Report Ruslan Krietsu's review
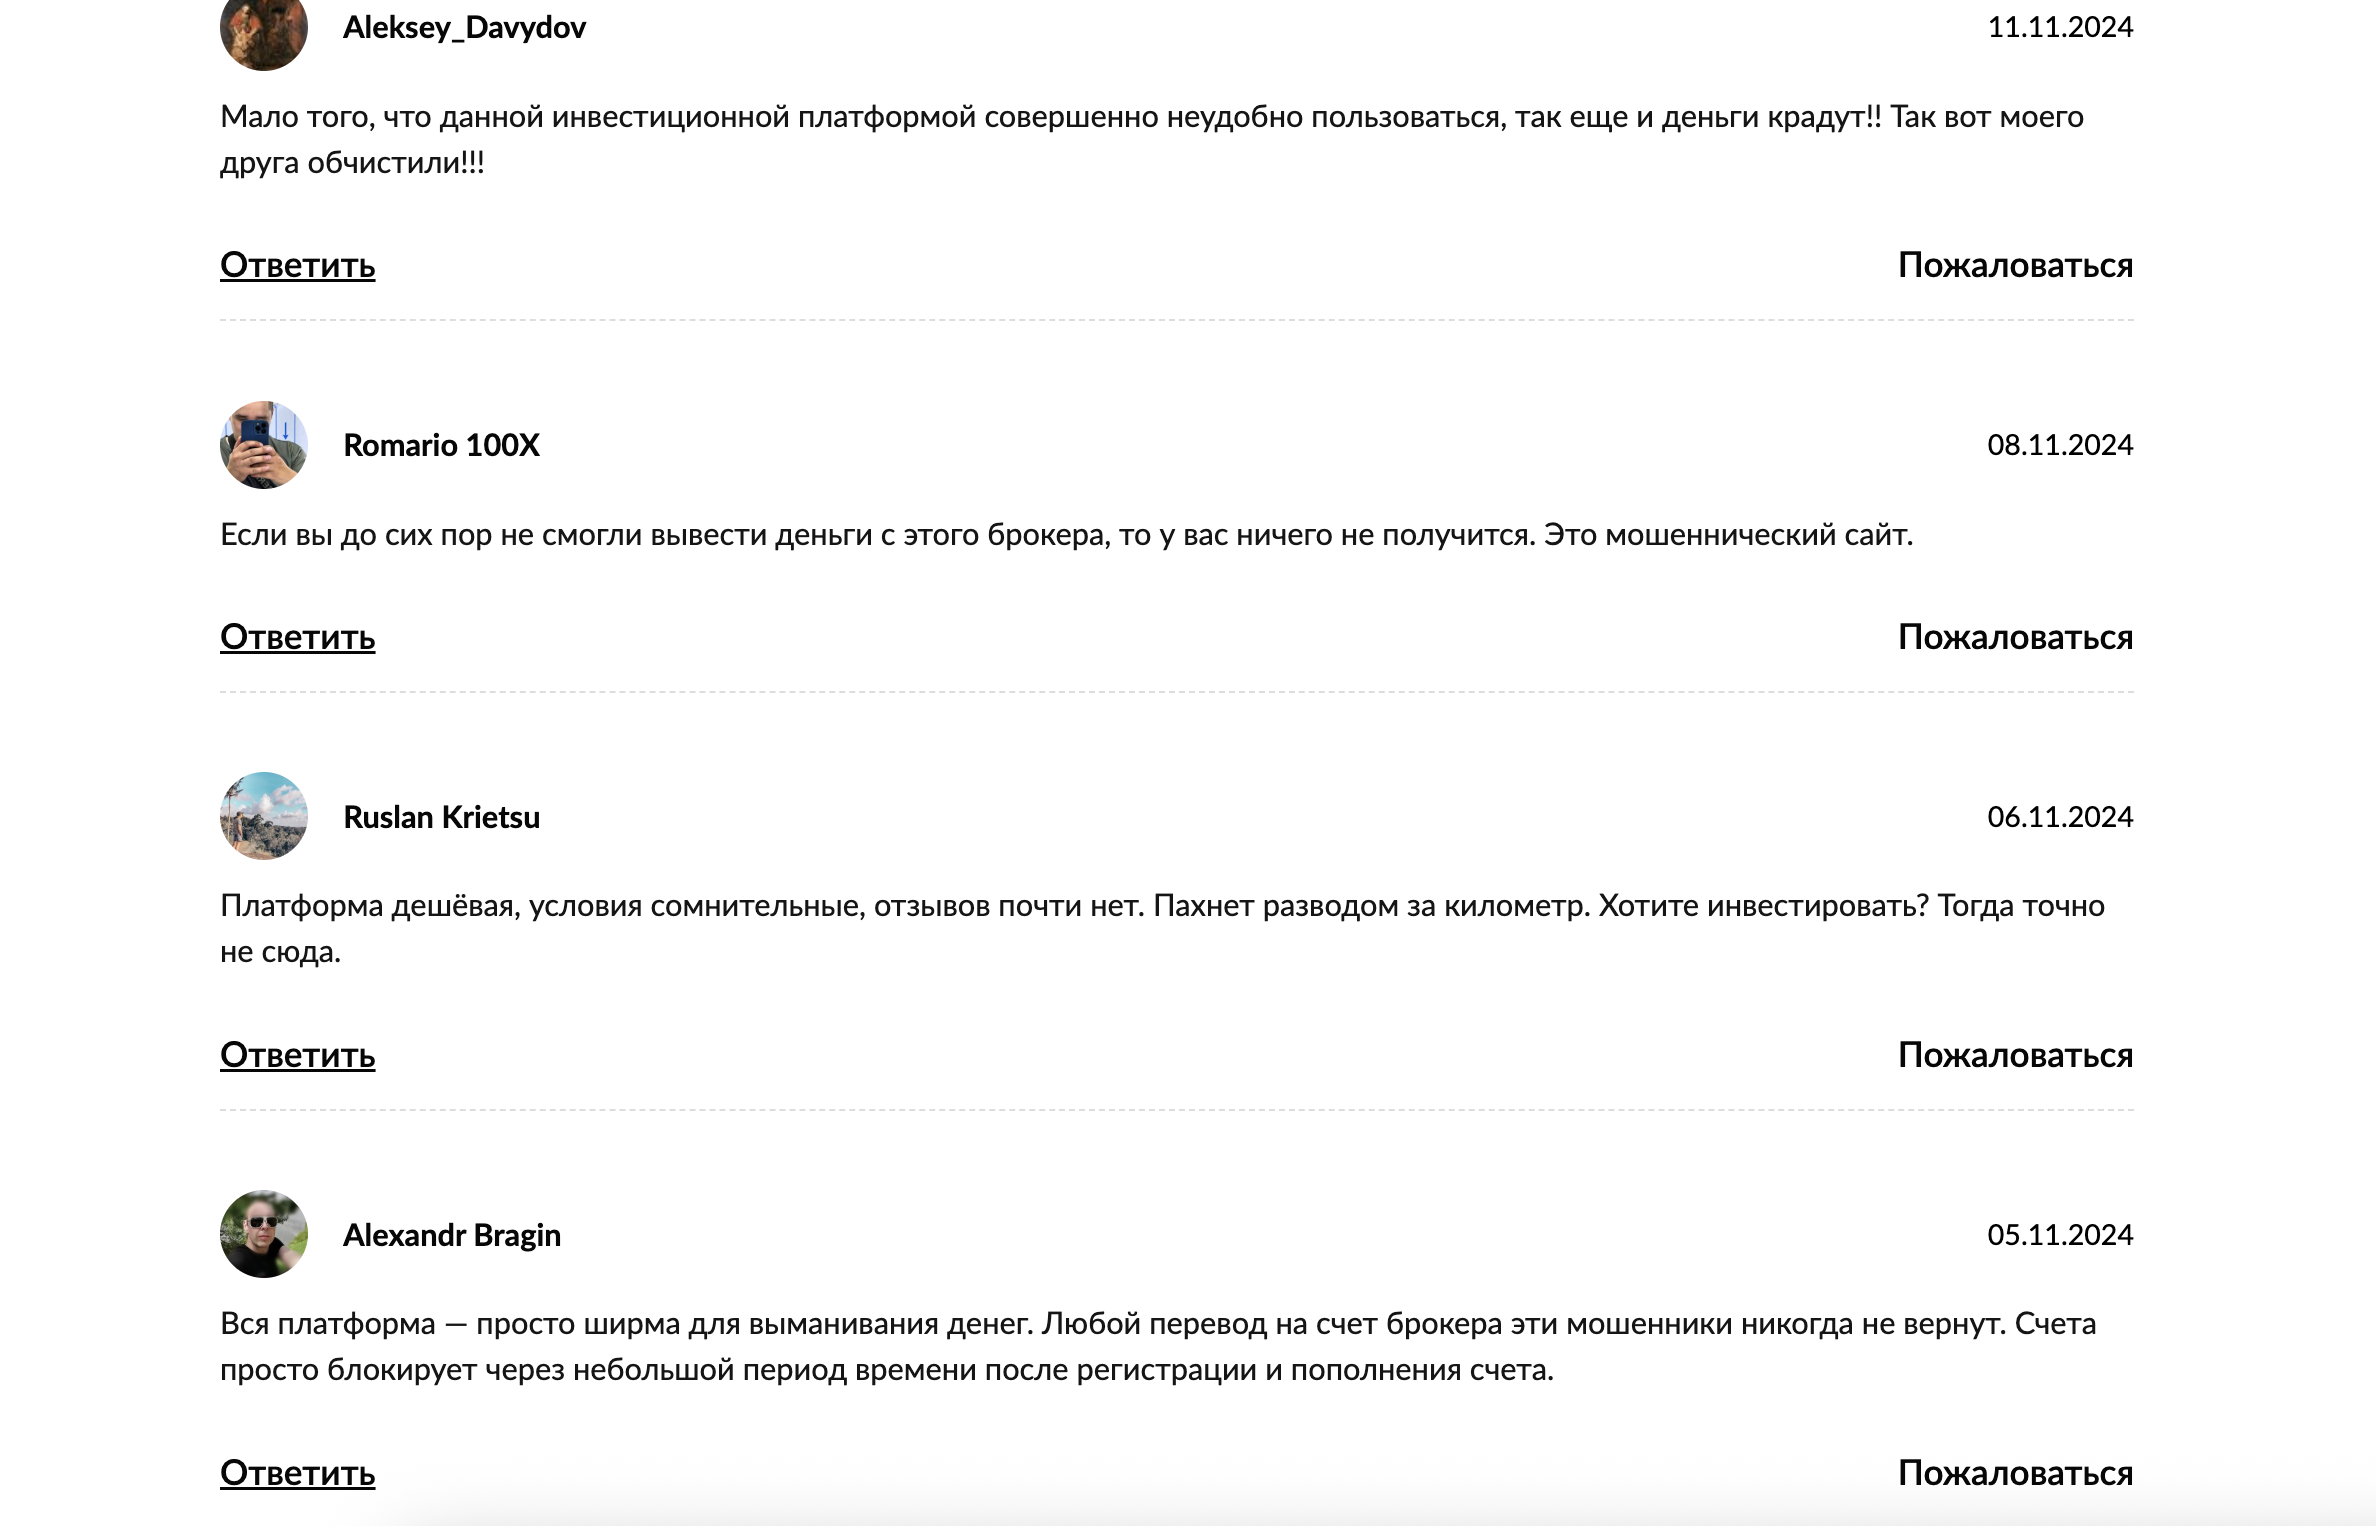This screenshot has height=1526, width=2376. [x=2015, y=1056]
